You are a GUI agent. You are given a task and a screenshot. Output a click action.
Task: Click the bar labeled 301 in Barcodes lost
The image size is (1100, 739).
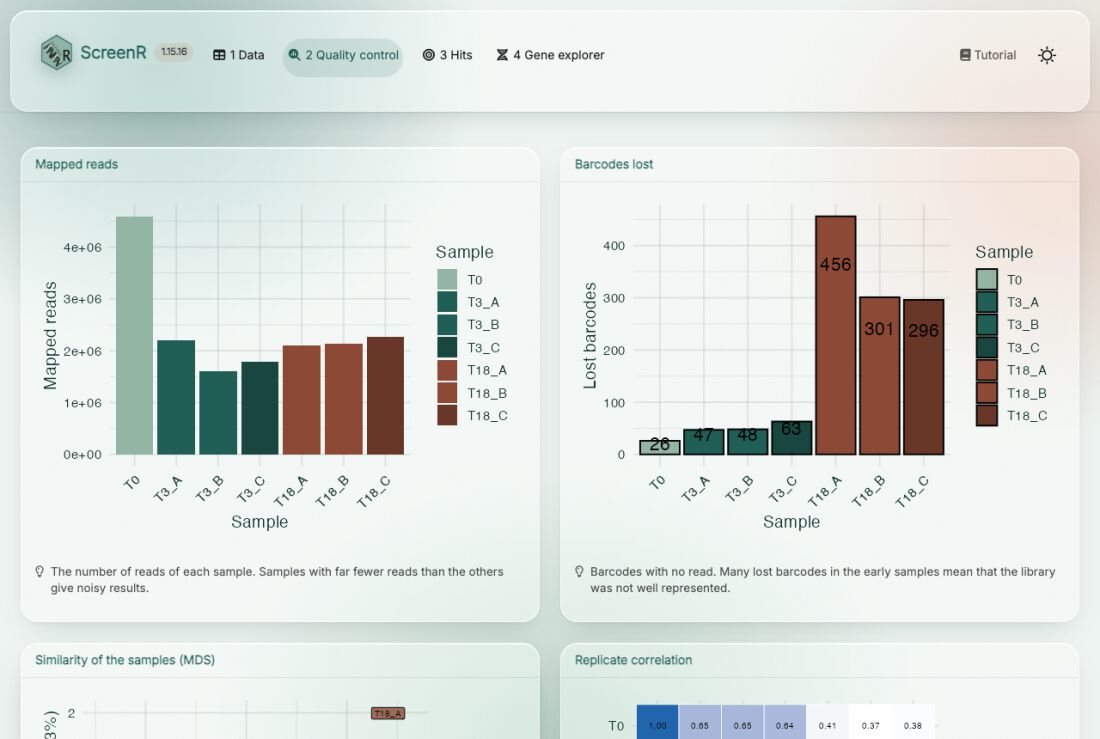click(880, 375)
